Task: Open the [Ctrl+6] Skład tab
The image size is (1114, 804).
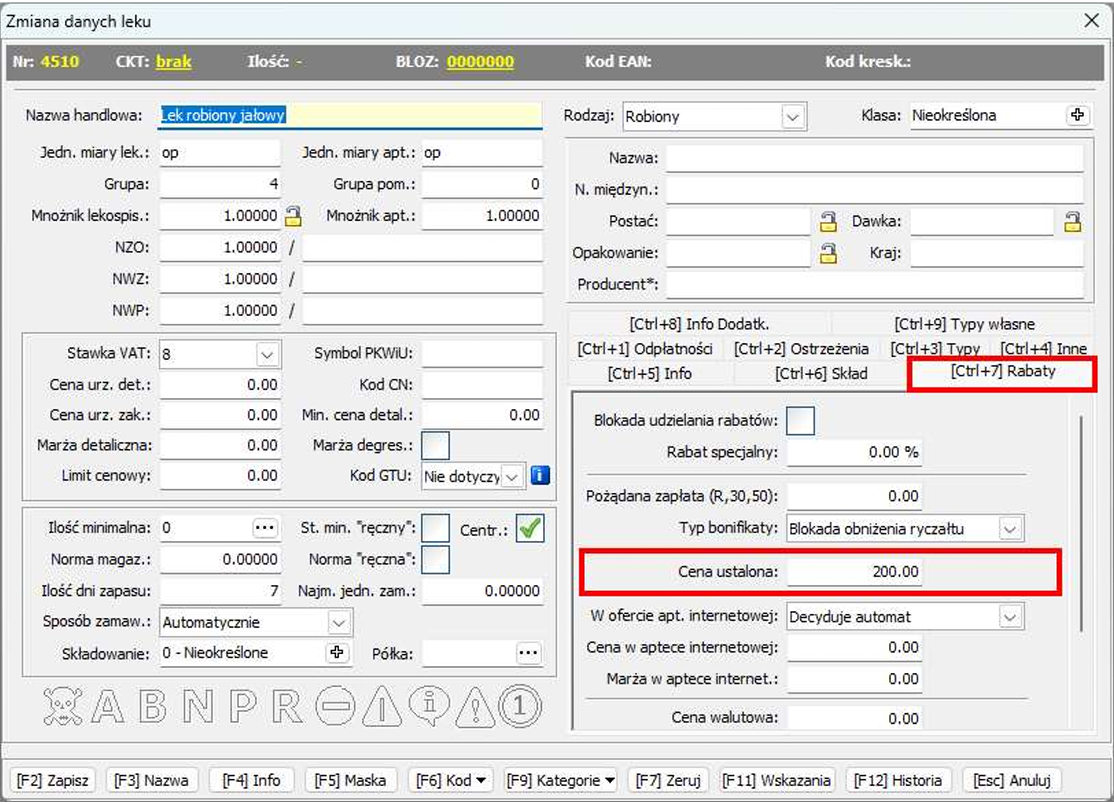Action: pyautogui.click(x=820, y=373)
